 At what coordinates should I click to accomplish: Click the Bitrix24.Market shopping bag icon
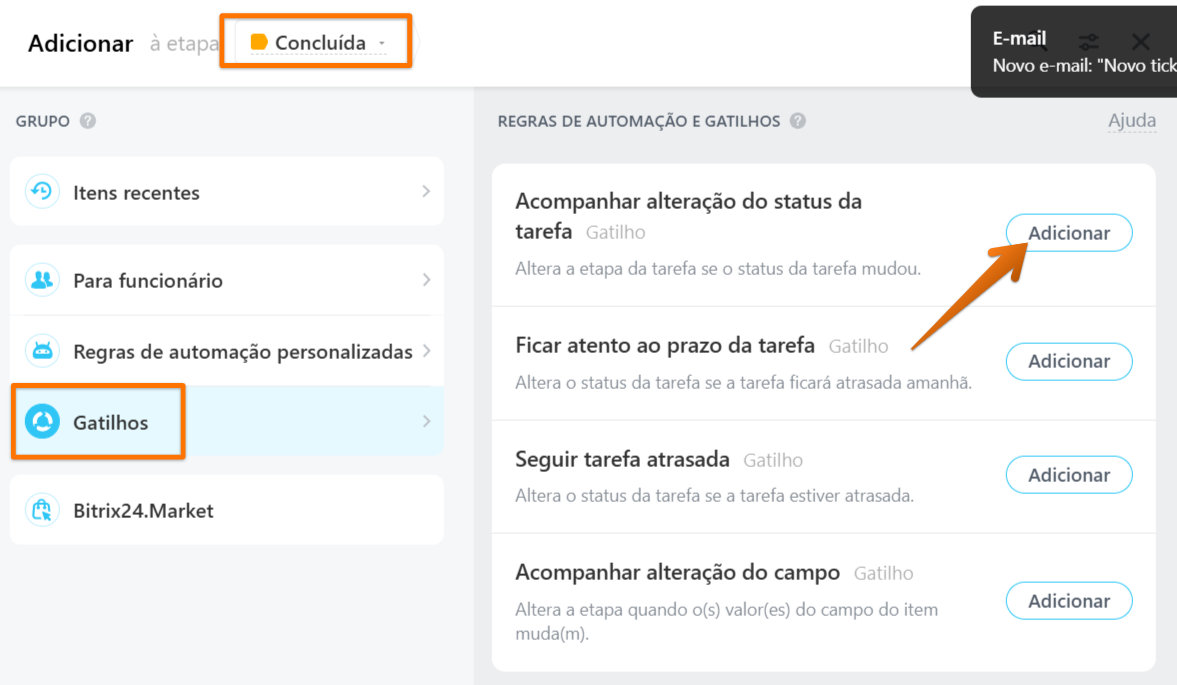point(42,510)
